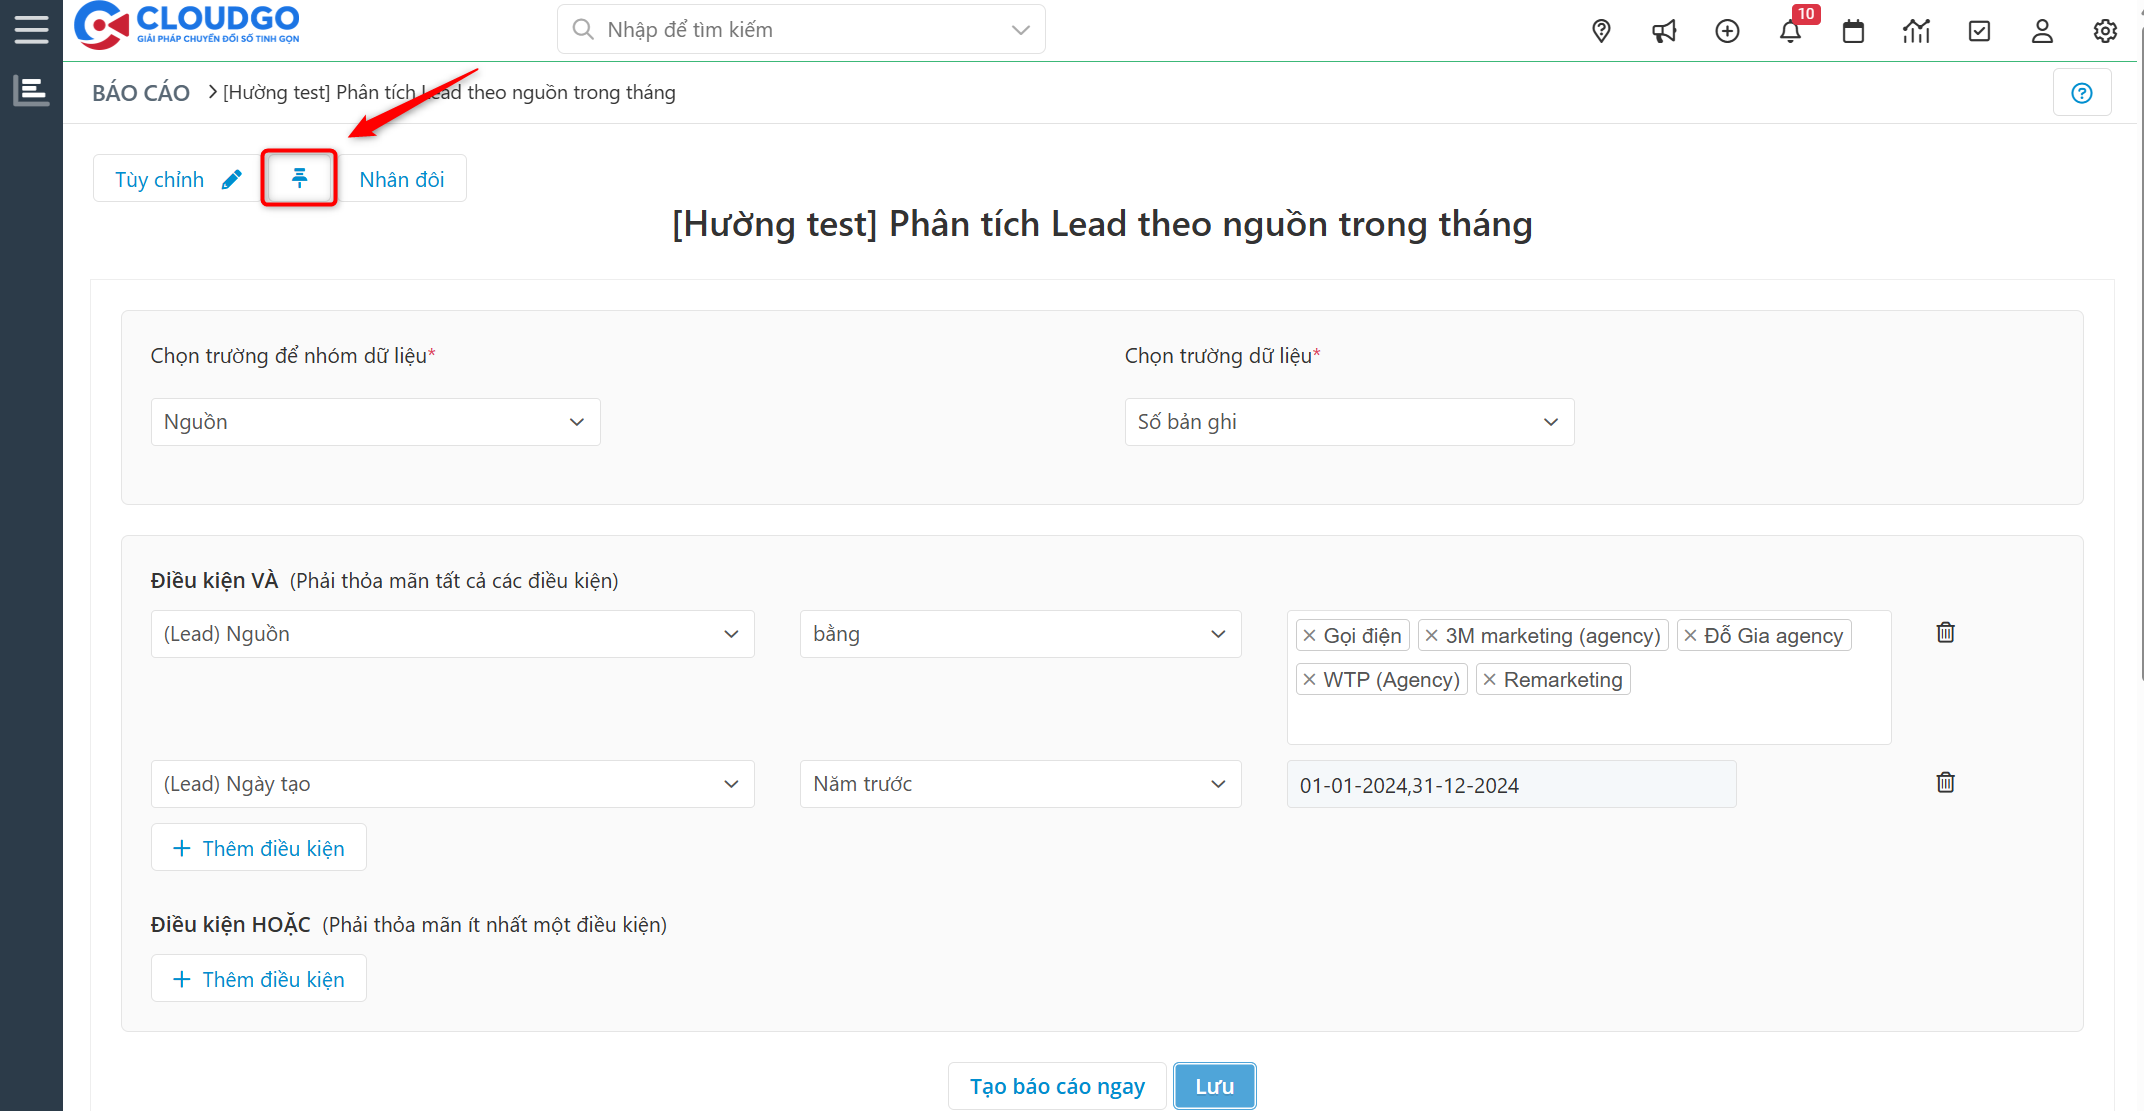Viewport: 2144px width, 1111px height.
Task: Open the notifications bell
Action: 1790,31
